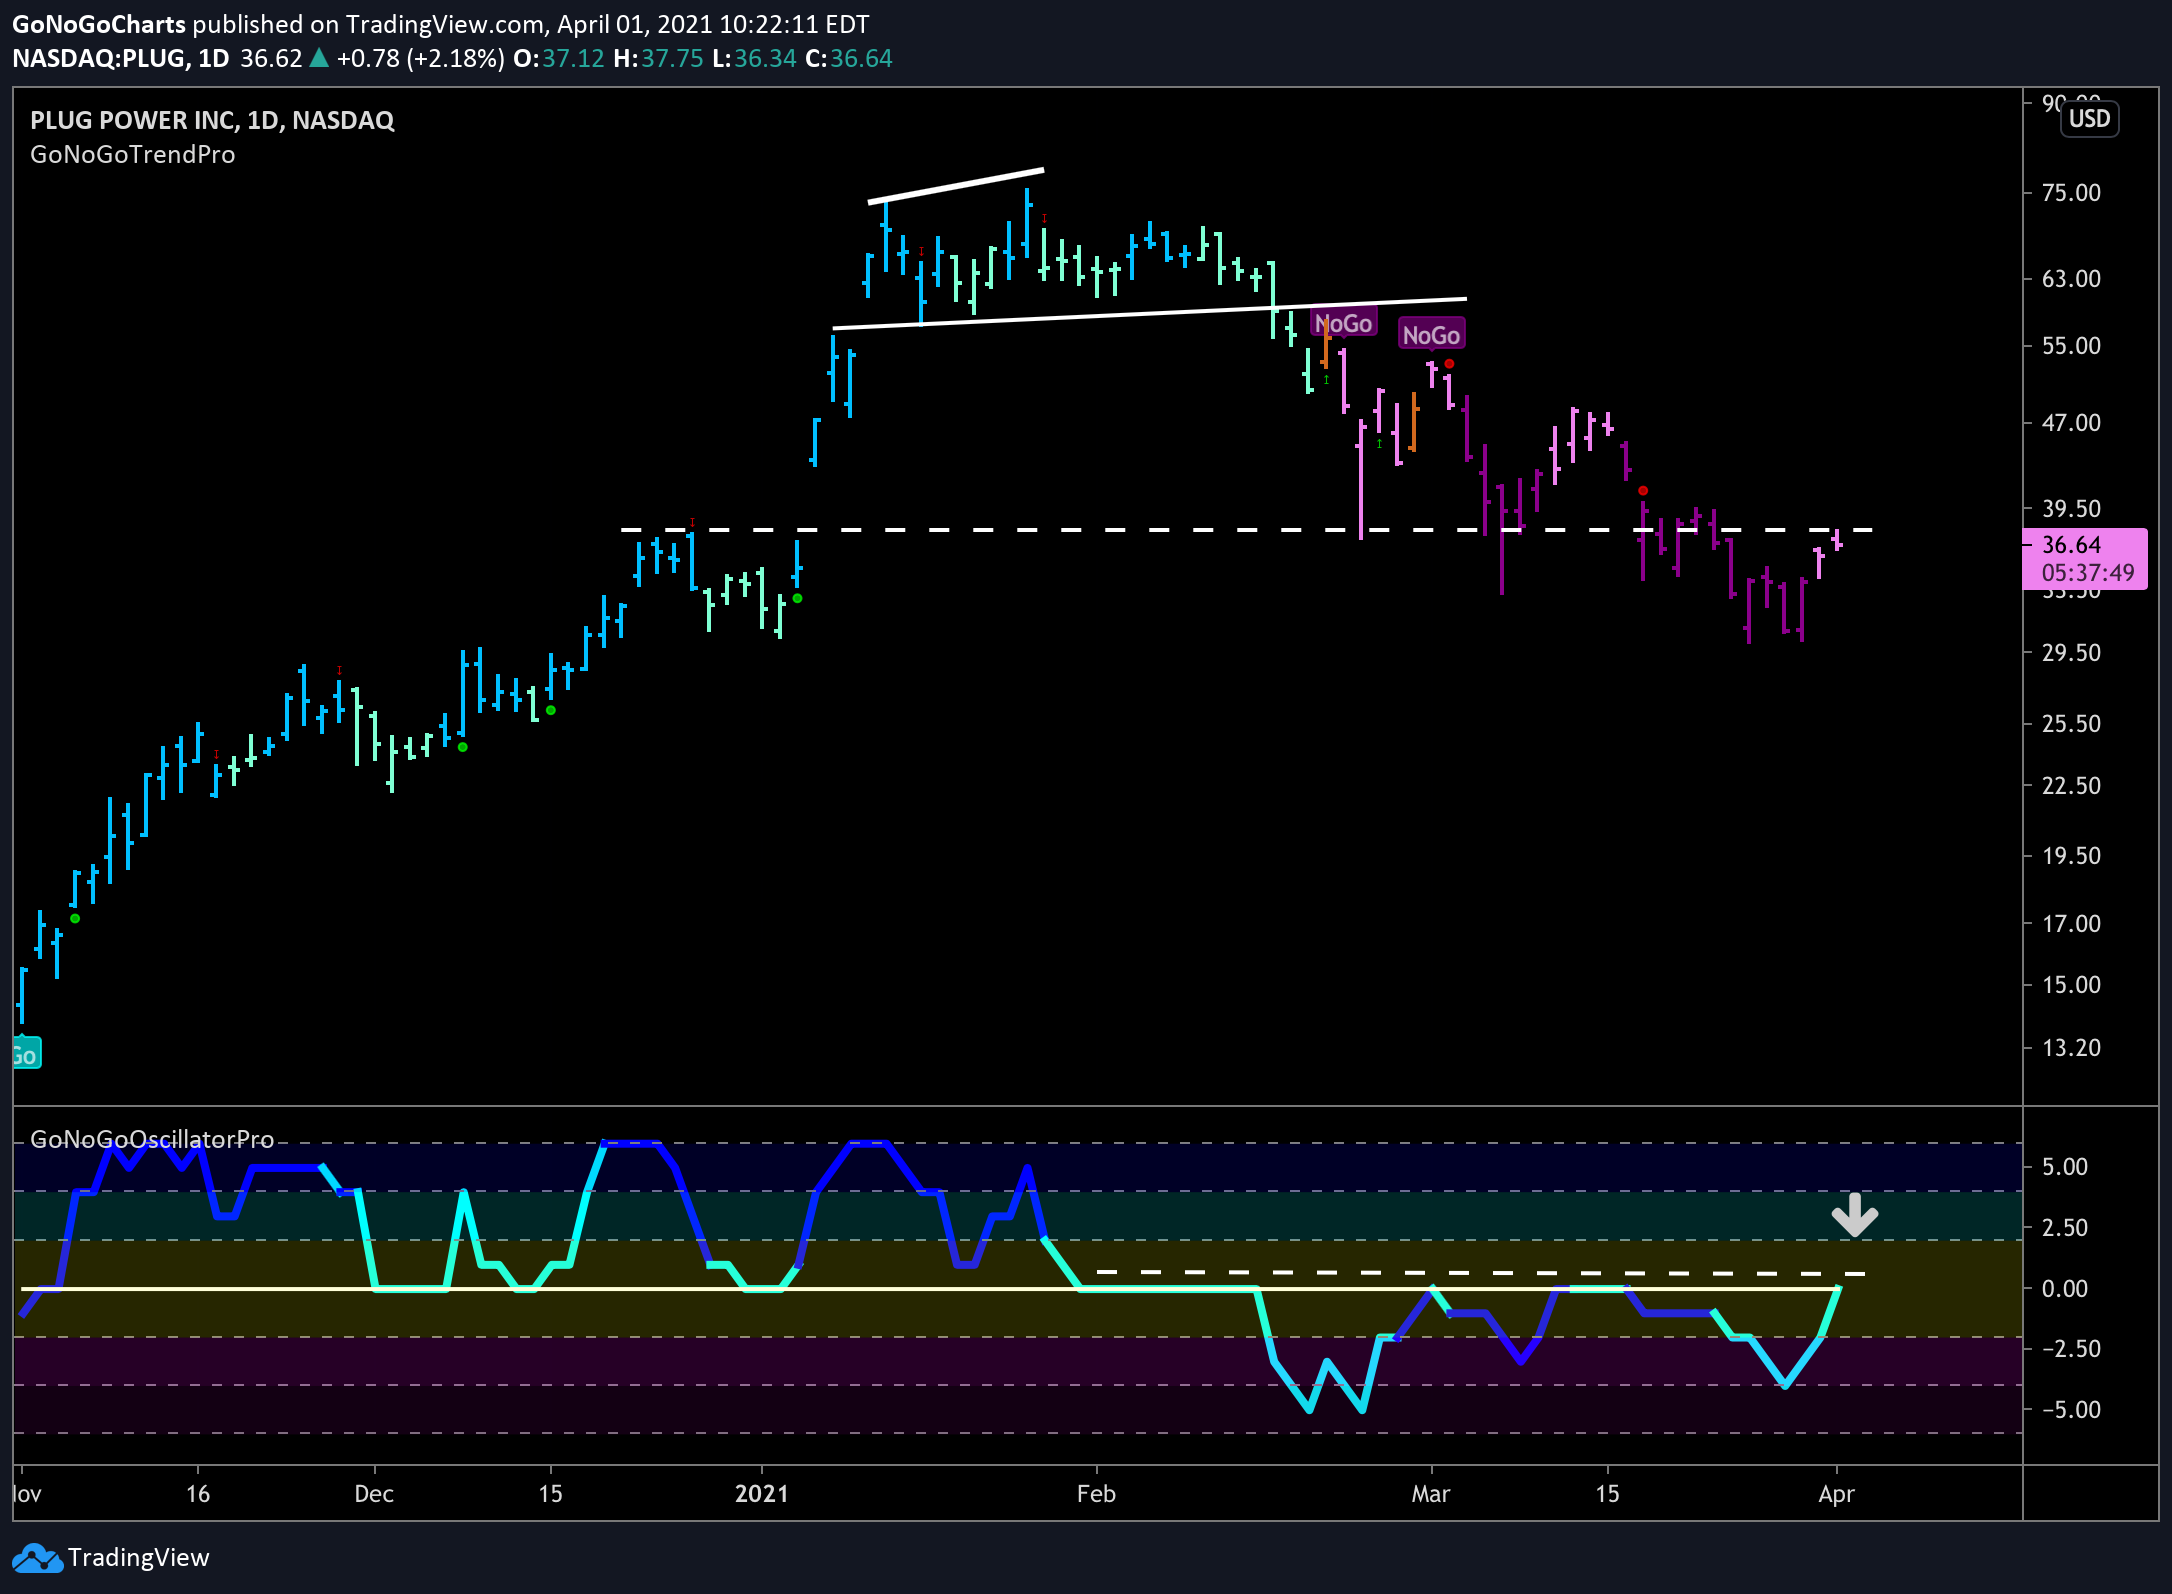Click the green dot marker before 2021 rally
This screenshot has height=1594, width=2172.
point(797,598)
